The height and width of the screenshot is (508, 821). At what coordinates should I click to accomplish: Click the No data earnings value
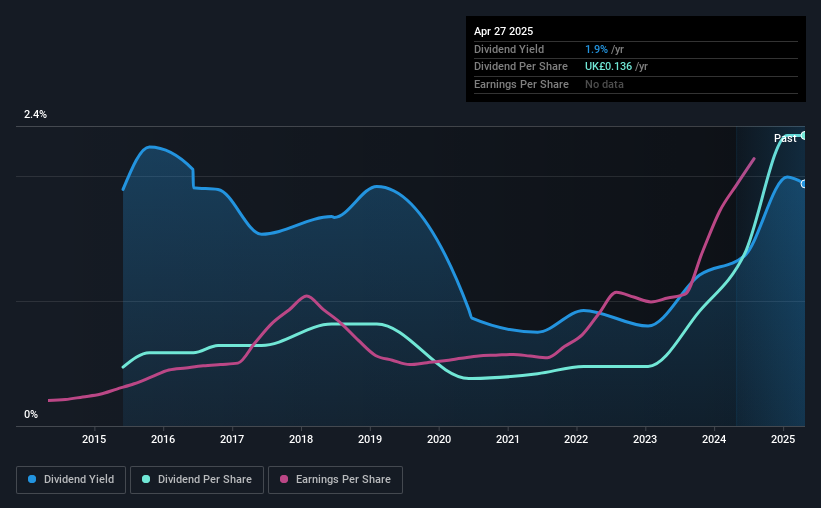tap(604, 84)
